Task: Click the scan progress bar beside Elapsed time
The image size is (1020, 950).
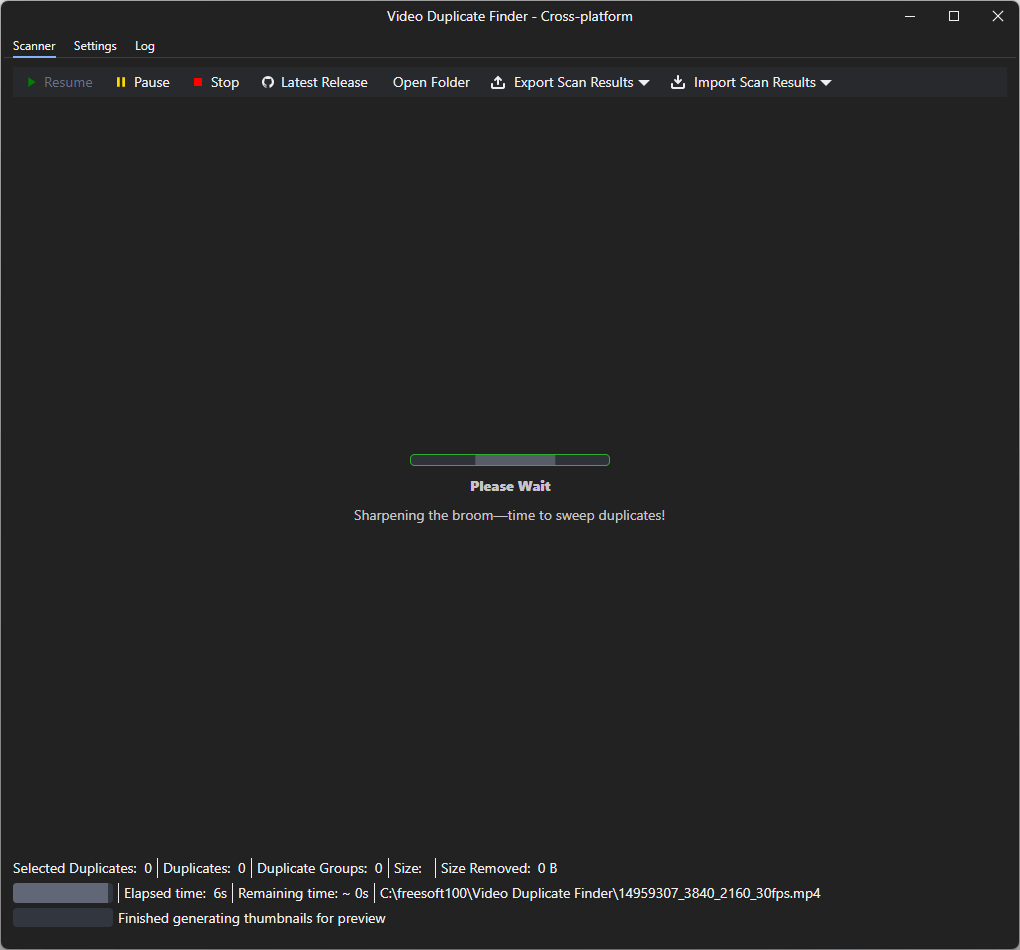Action: click(x=62, y=893)
